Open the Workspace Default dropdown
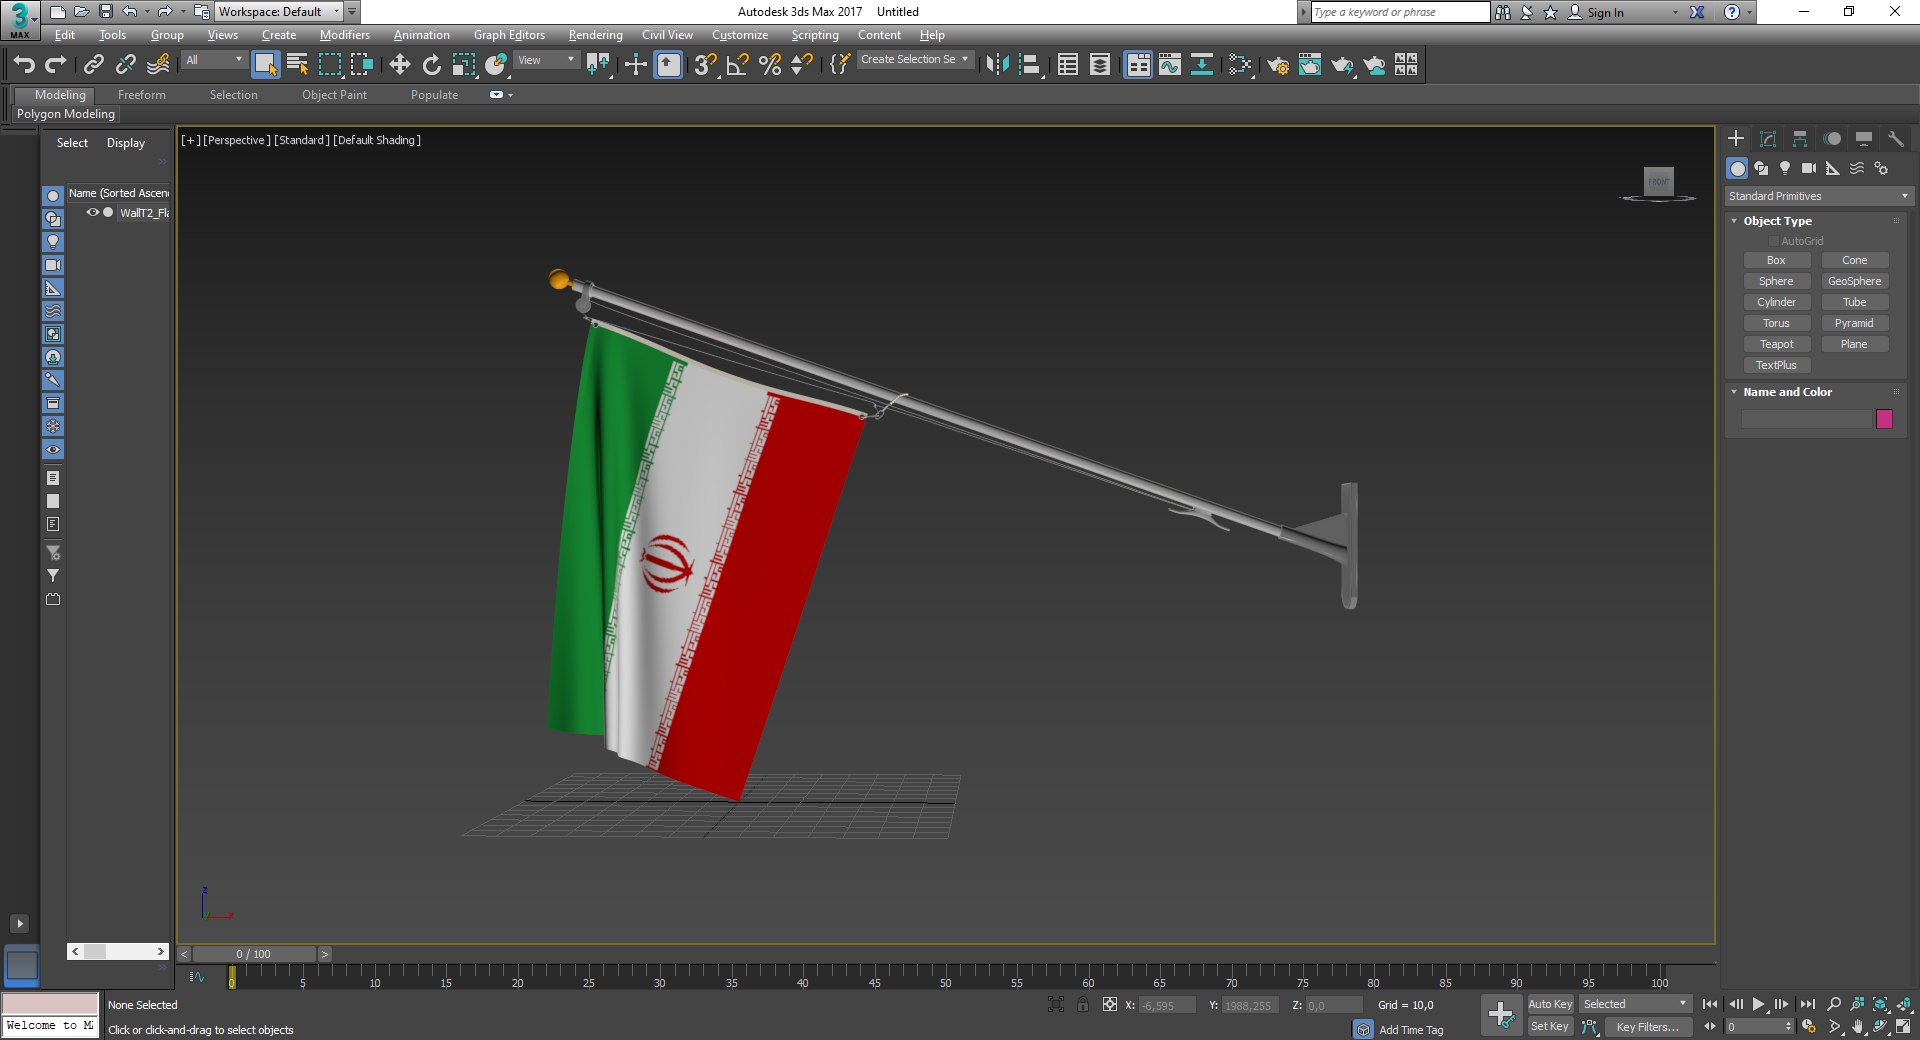 pyautogui.click(x=278, y=12)
